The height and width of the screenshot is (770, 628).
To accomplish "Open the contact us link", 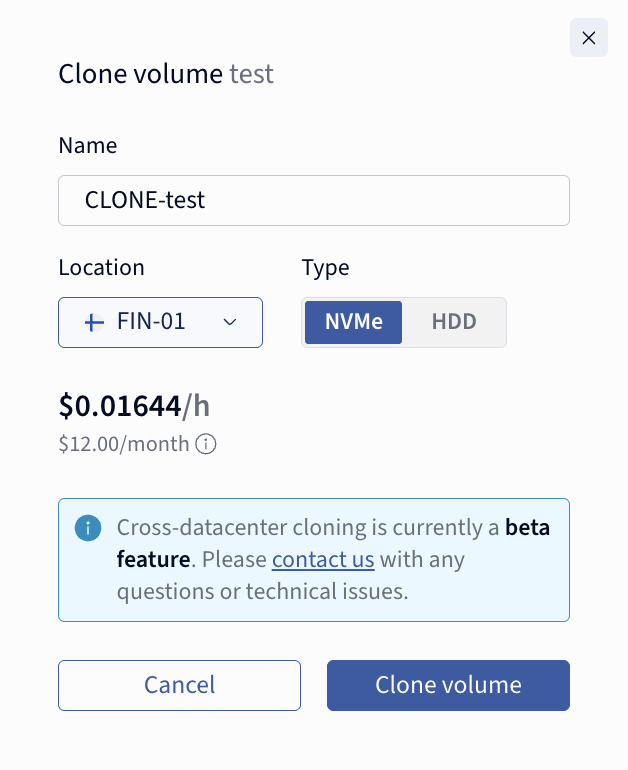I will 323,559.
